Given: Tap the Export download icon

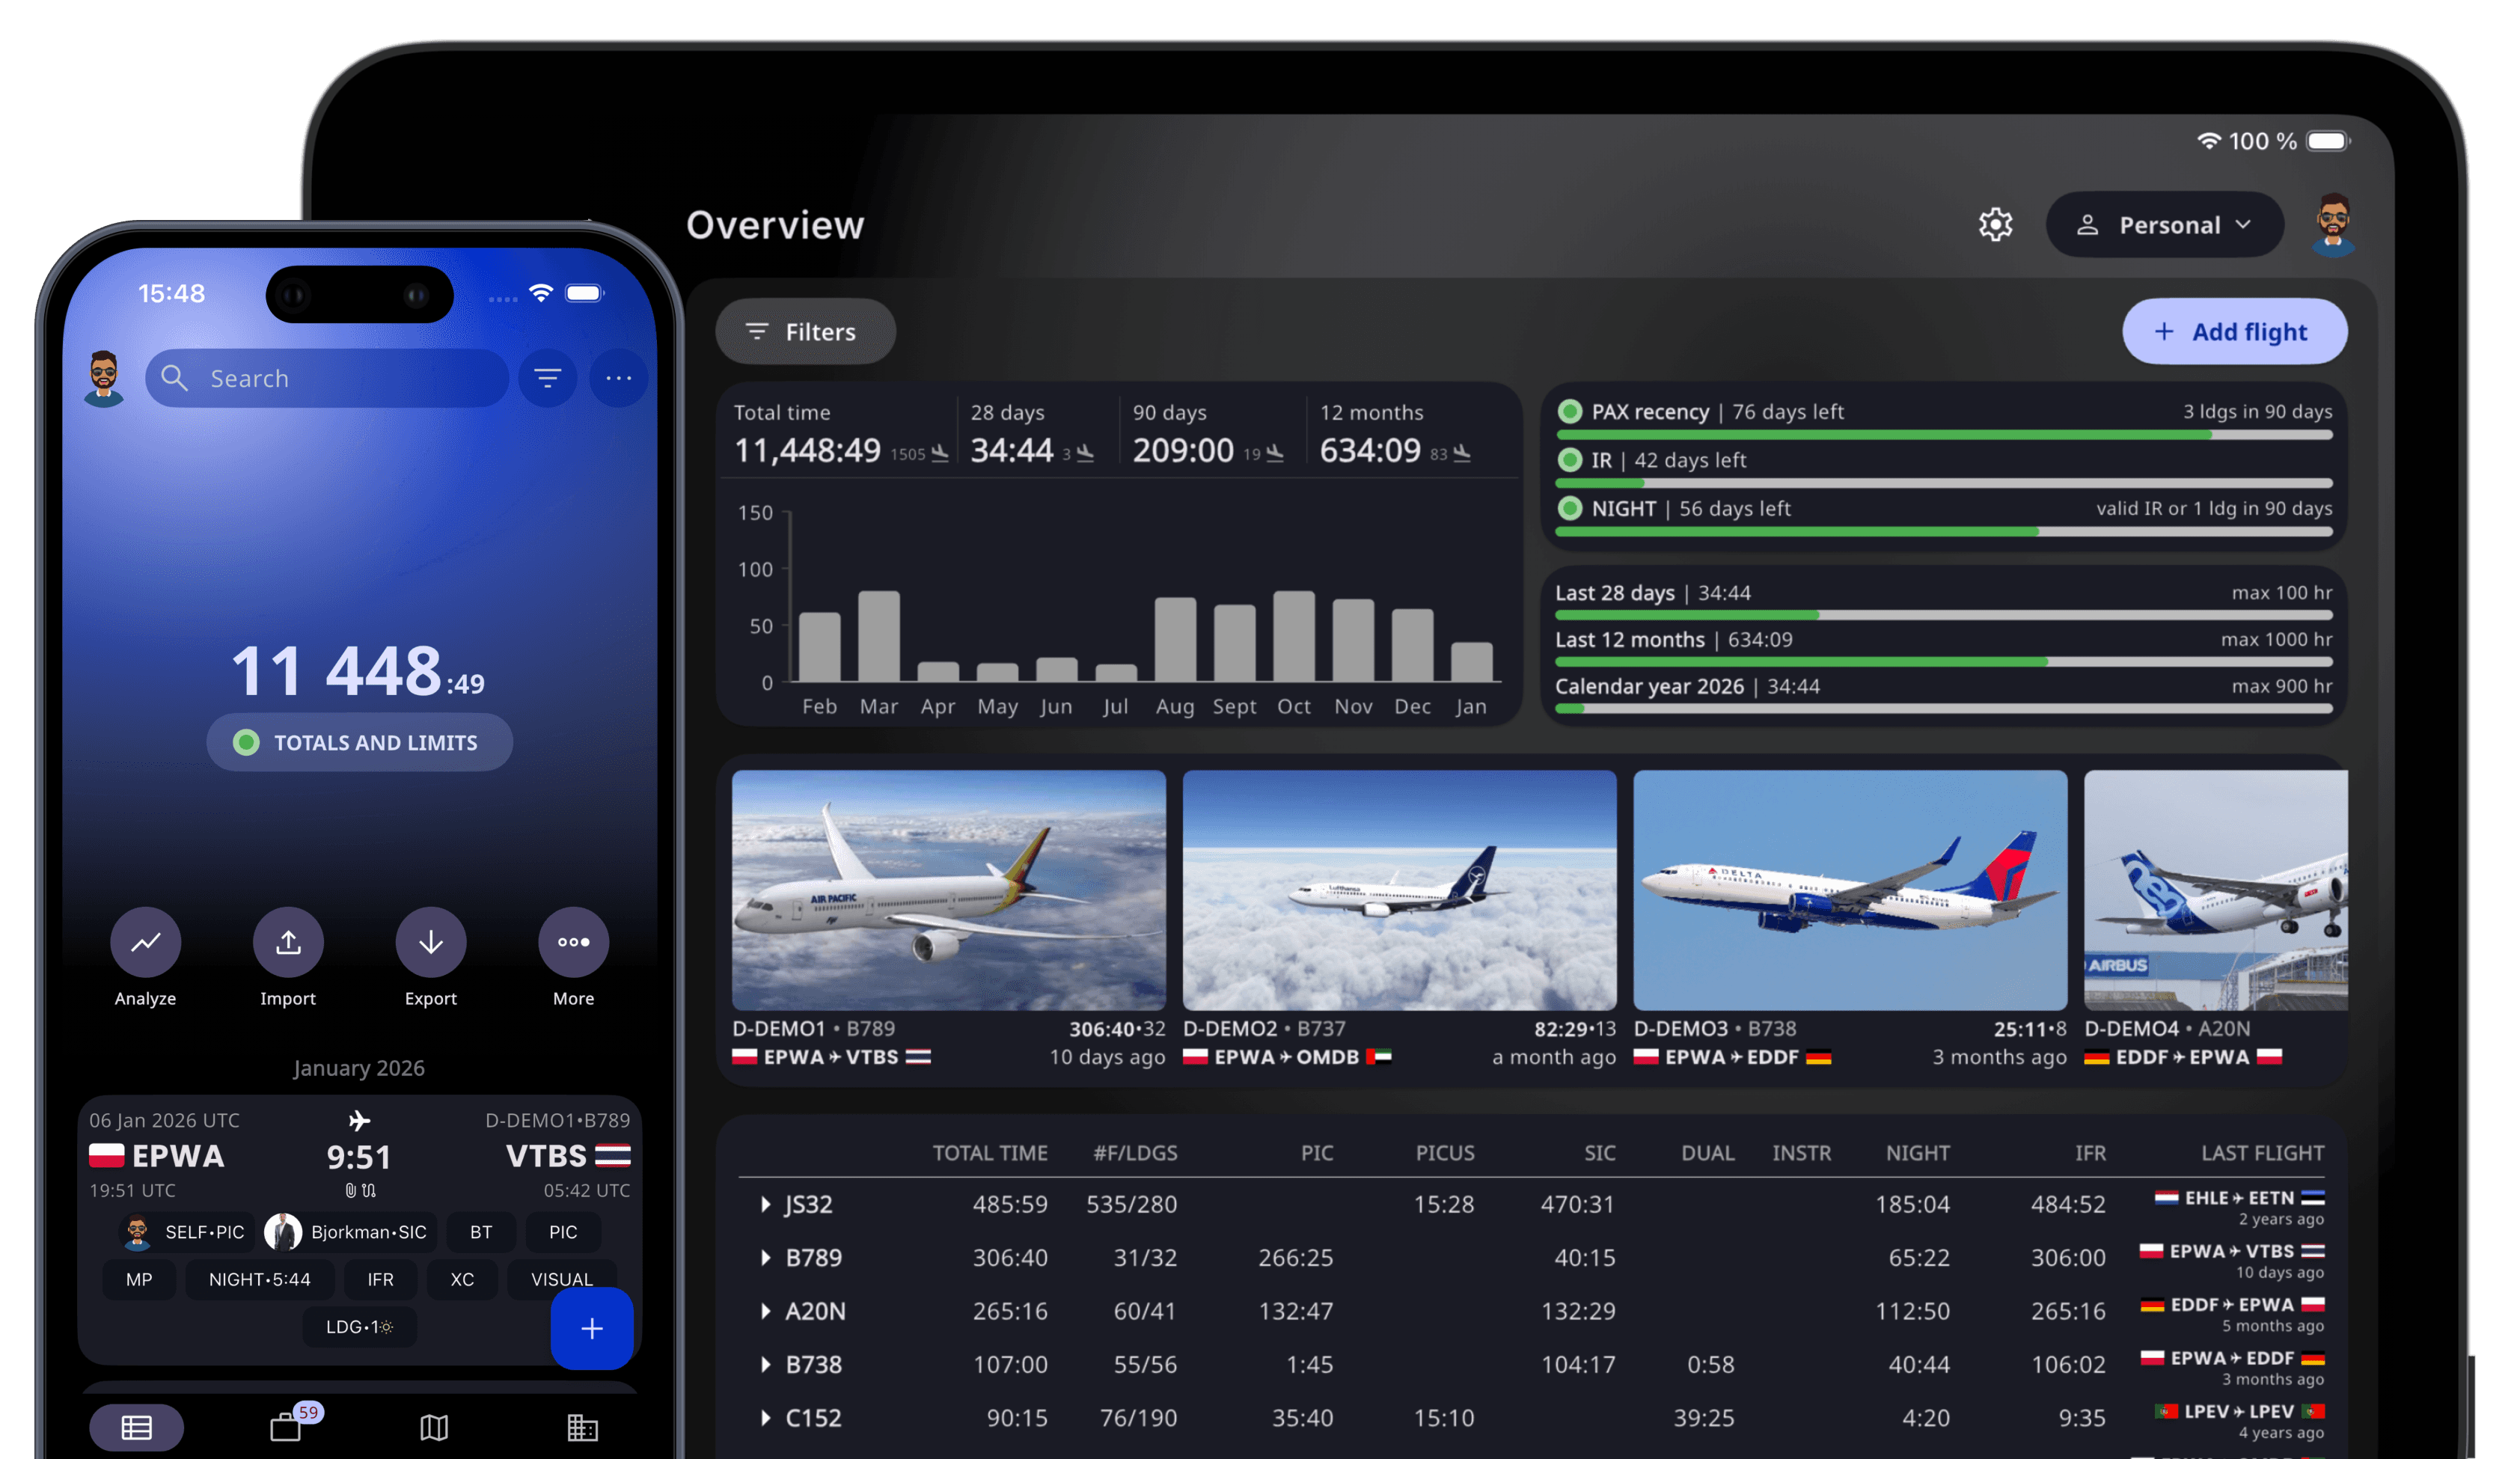Looking at the screenshot, I should 431,942.
